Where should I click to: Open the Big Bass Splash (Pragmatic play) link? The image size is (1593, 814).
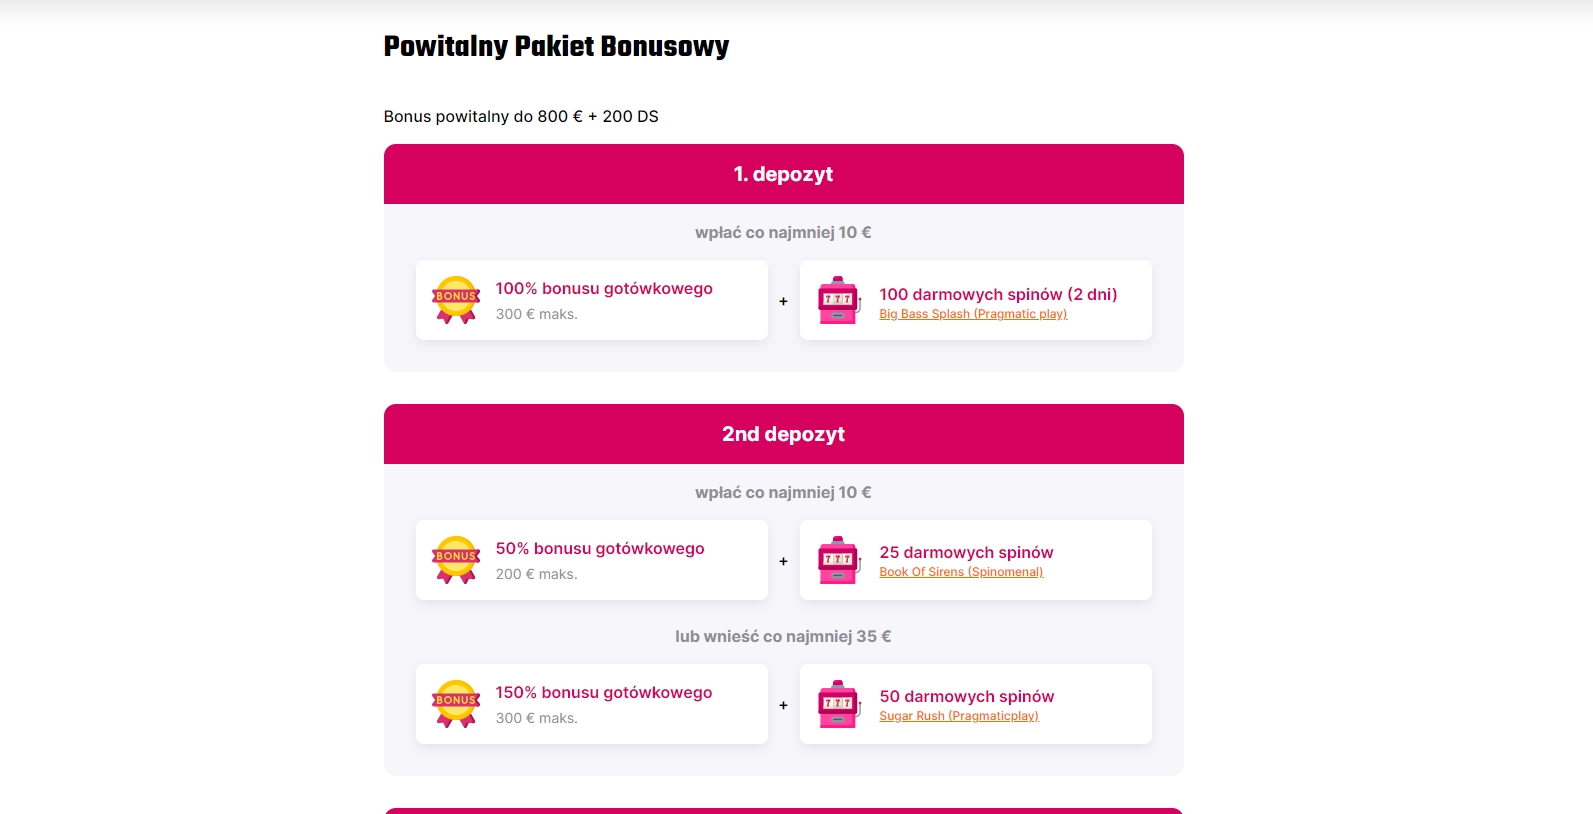(973, 314)
